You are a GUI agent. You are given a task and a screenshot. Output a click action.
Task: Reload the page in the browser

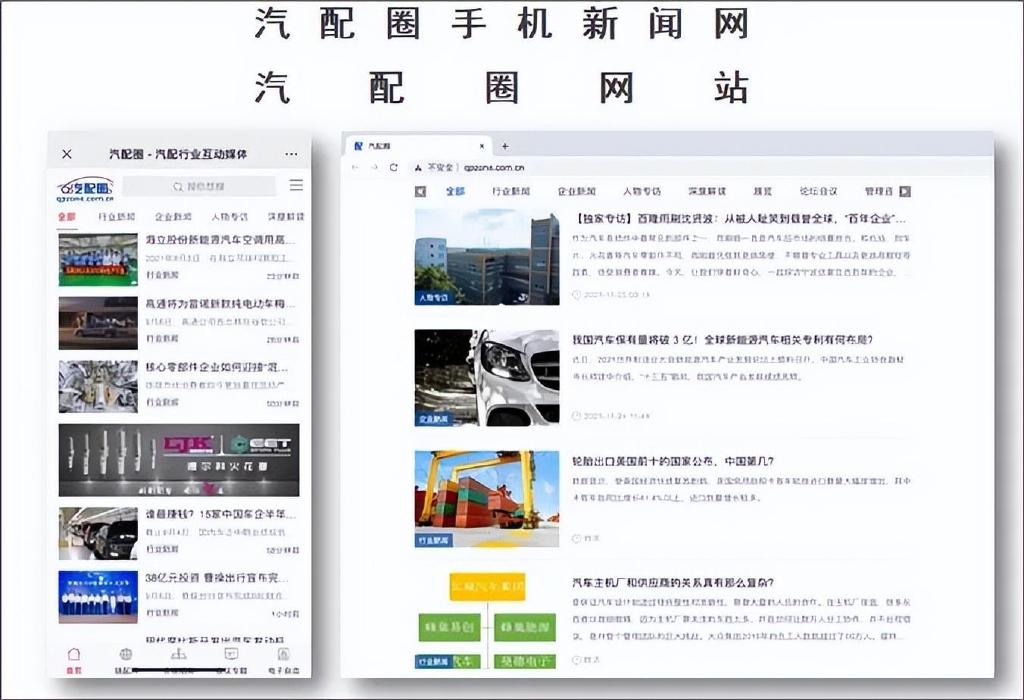(394, 167)
